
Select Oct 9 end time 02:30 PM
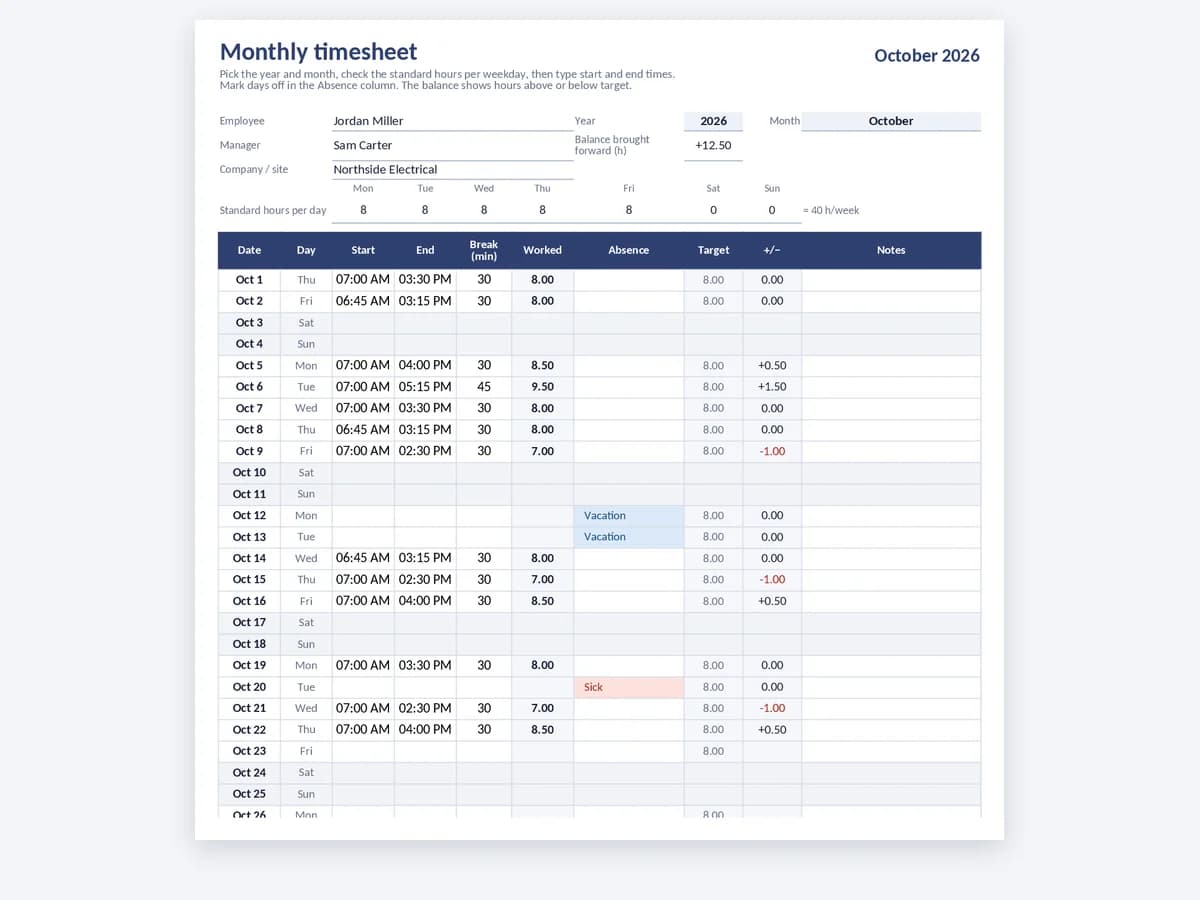pyautogui.click(x=425, y=451)
